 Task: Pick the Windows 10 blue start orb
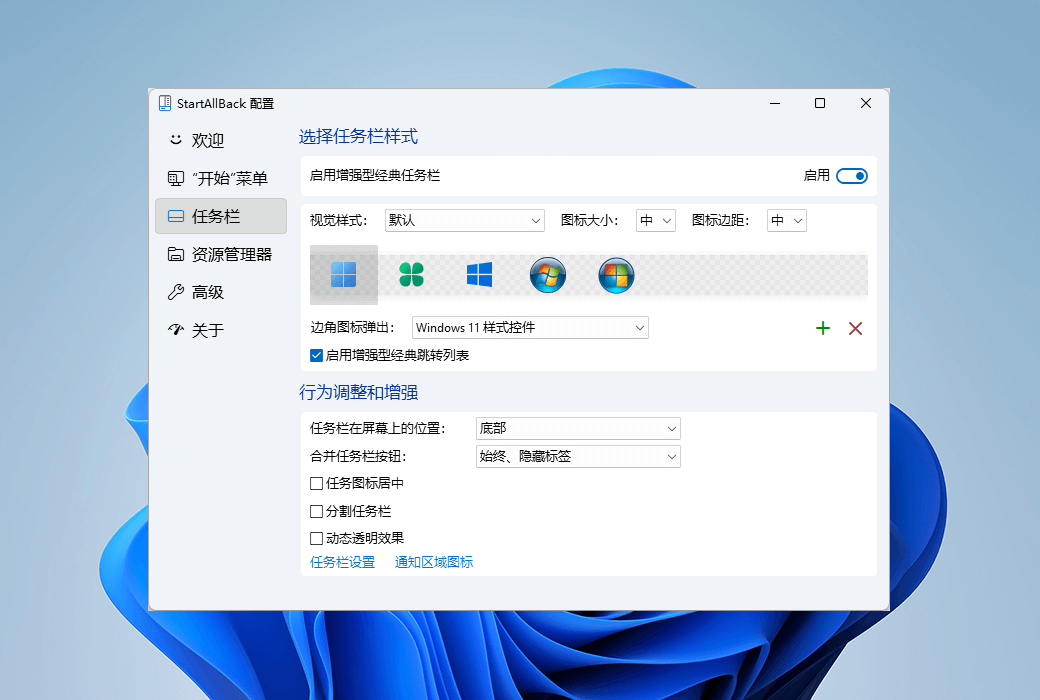pyautogui.click(x=479, y=274)
